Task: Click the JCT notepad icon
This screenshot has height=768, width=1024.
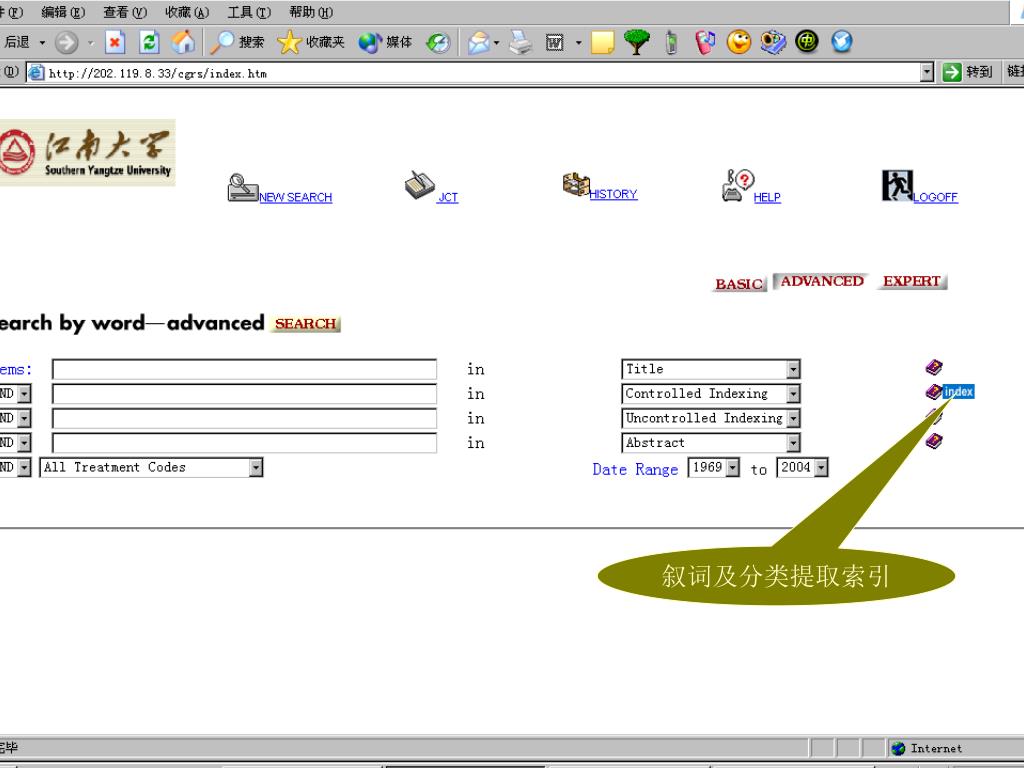Action: tap(419, 185)
